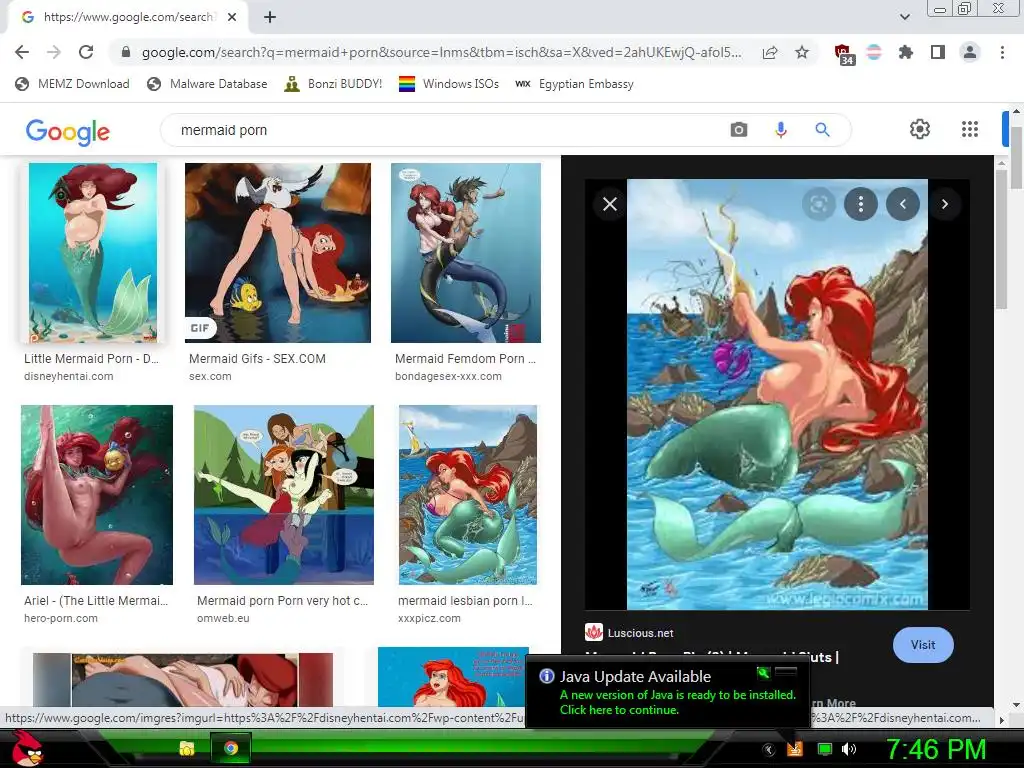The image size is (1024, 768).
Task: Open the Malware Database bookmark
Action: pyautogui.click(x=207, y=84)
